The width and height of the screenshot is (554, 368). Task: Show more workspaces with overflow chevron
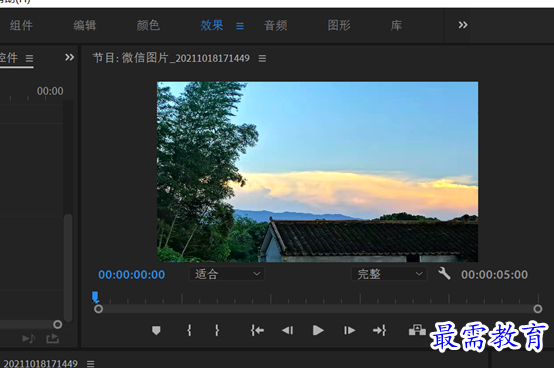click(463, 25)
